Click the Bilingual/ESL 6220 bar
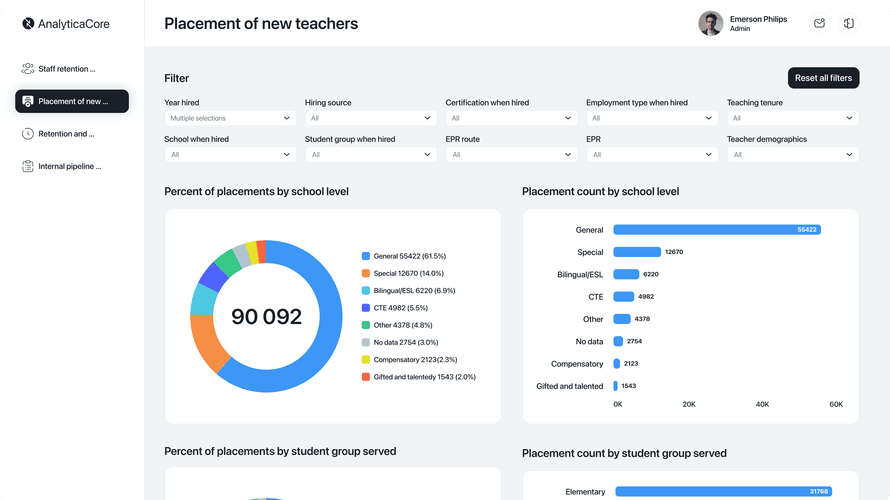The height and width of the screenshot is (500, 890). 626,274
